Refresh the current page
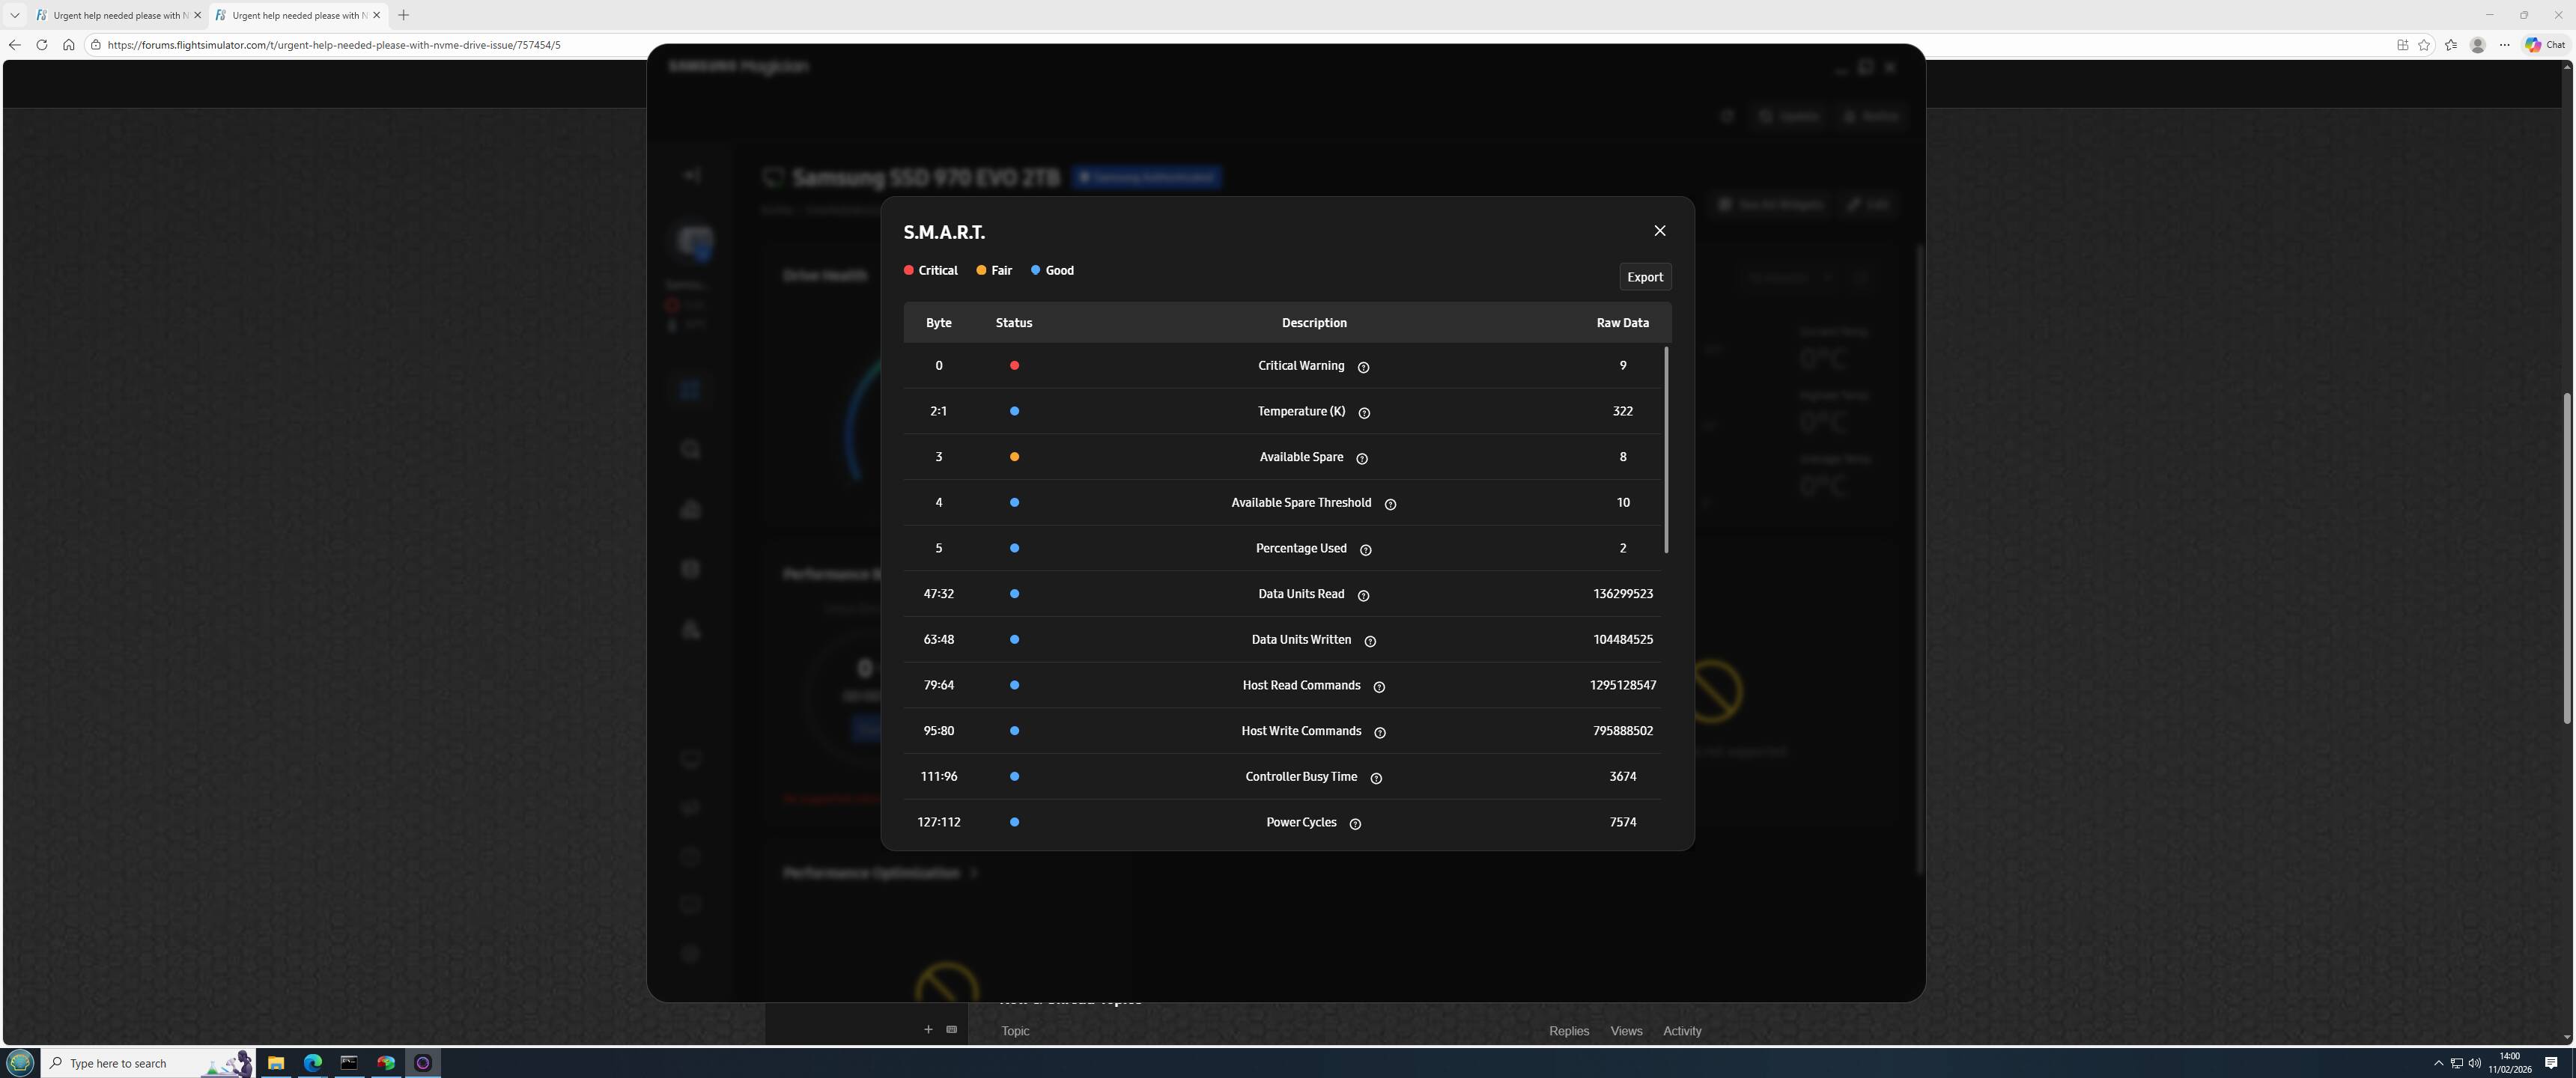This screenshot has height=1078, width=2576. pos(41,45)
